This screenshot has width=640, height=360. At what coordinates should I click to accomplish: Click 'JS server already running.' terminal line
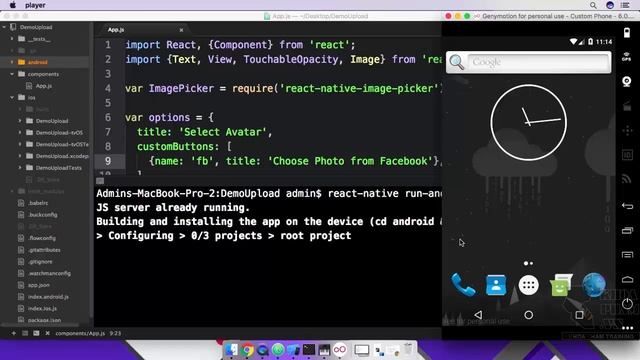(173, 207)
